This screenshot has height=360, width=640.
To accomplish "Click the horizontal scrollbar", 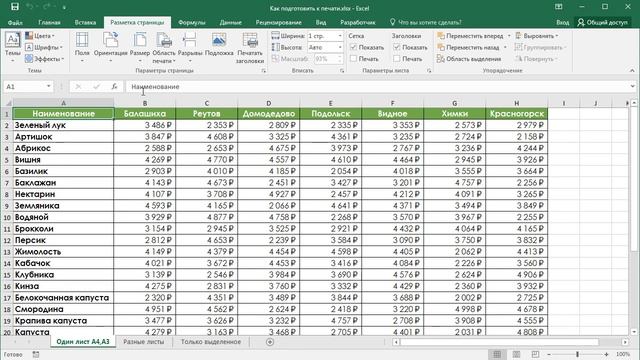I will [x=499, y=342].
